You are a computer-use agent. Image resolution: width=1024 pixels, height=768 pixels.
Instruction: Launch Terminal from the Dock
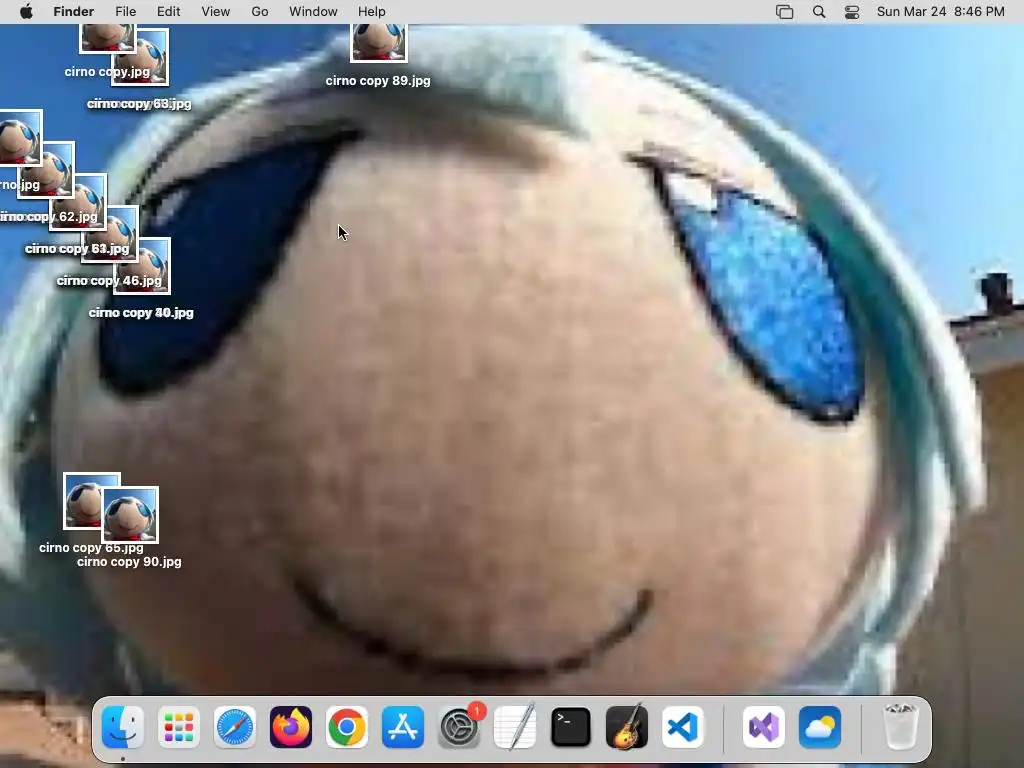[x=571, y=727]
